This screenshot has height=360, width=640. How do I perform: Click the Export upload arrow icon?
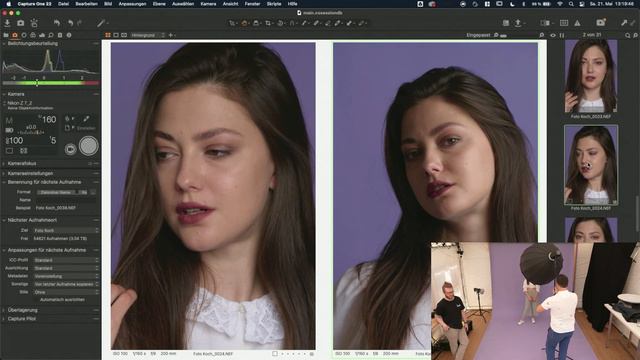pyautogui.click(x=518, y=23)
